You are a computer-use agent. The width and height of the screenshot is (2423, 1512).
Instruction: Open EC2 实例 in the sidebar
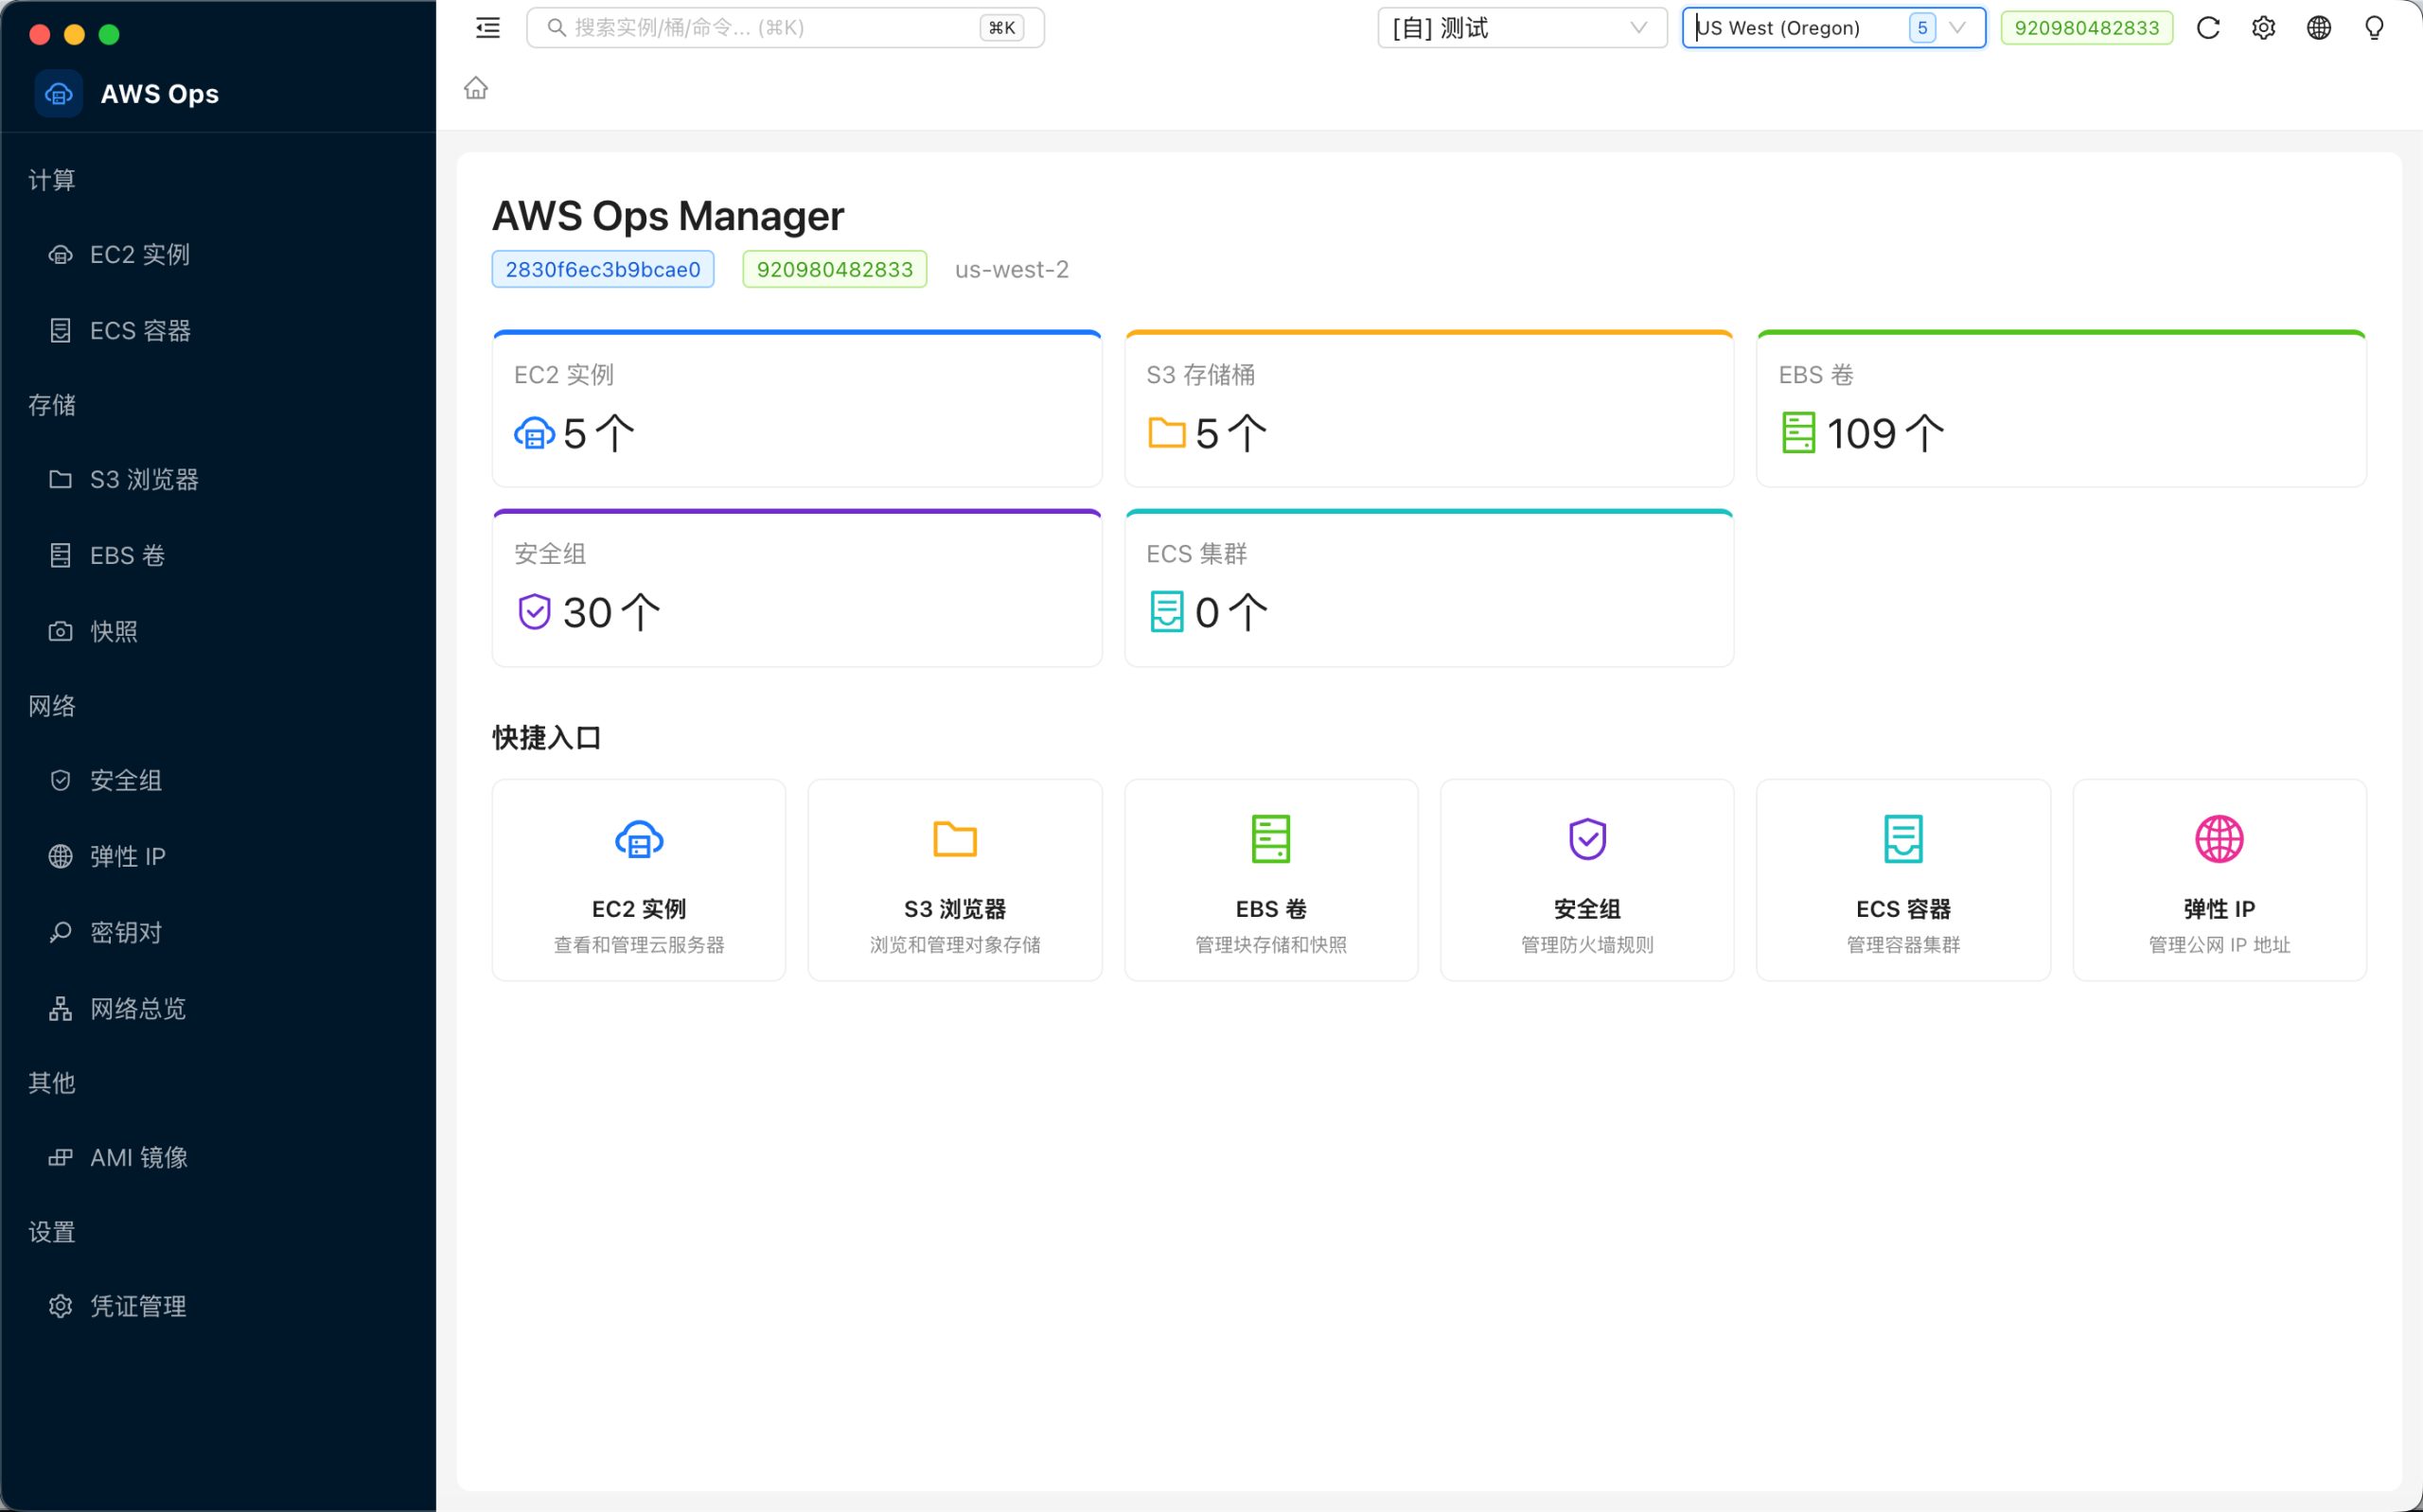pyautogui.click(x=218, y=255)
